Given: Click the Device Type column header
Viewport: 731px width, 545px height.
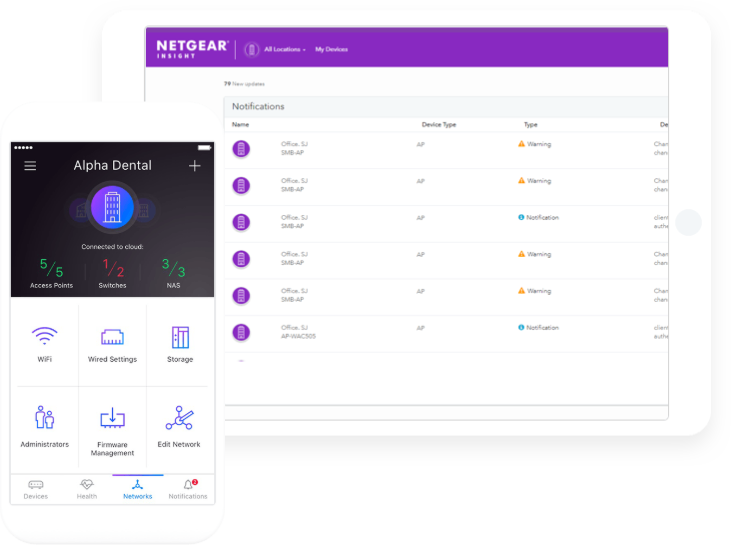Looking at the screenshot, I should coord(439,124).
